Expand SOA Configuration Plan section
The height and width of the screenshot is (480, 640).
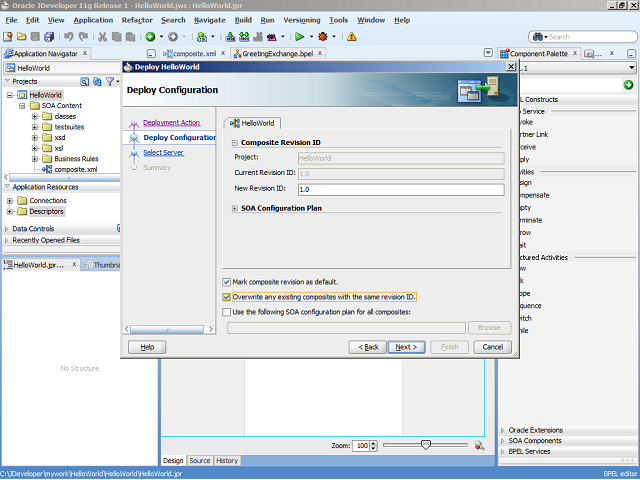(x=235, y=209)
